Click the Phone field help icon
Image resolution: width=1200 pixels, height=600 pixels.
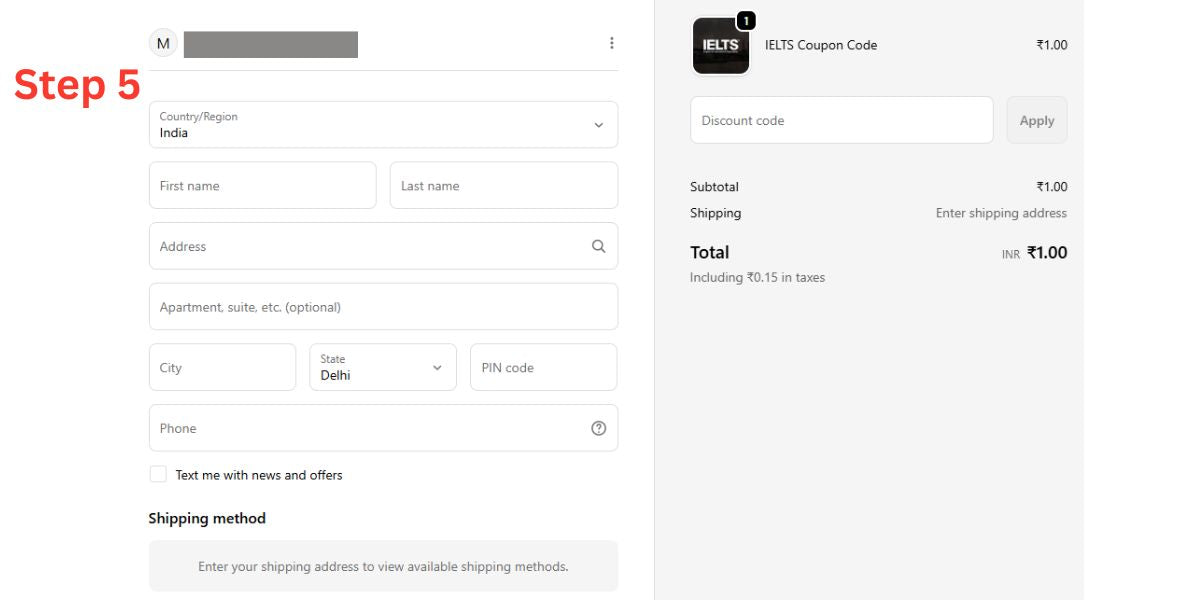598,428
